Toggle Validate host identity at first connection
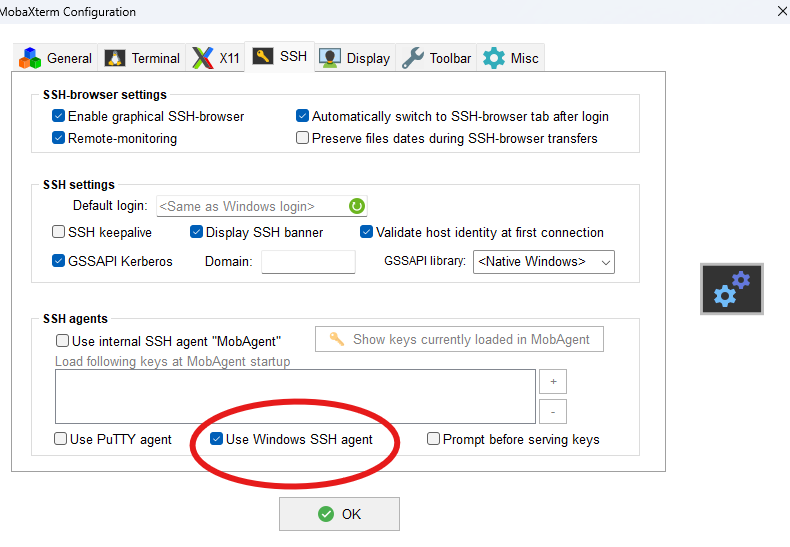Viewport: 790px width, 547px height. tap(366, 232)
